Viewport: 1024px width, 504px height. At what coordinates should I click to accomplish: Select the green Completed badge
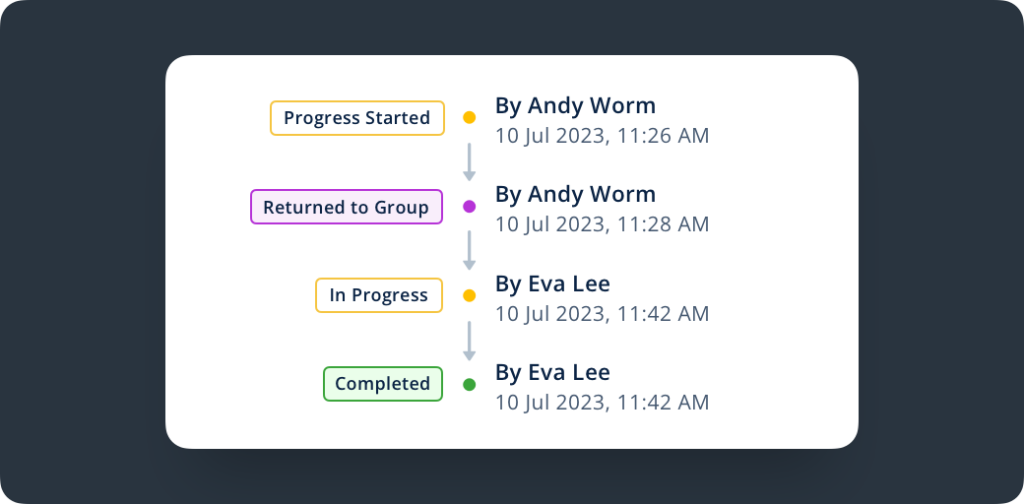[382, 384]
